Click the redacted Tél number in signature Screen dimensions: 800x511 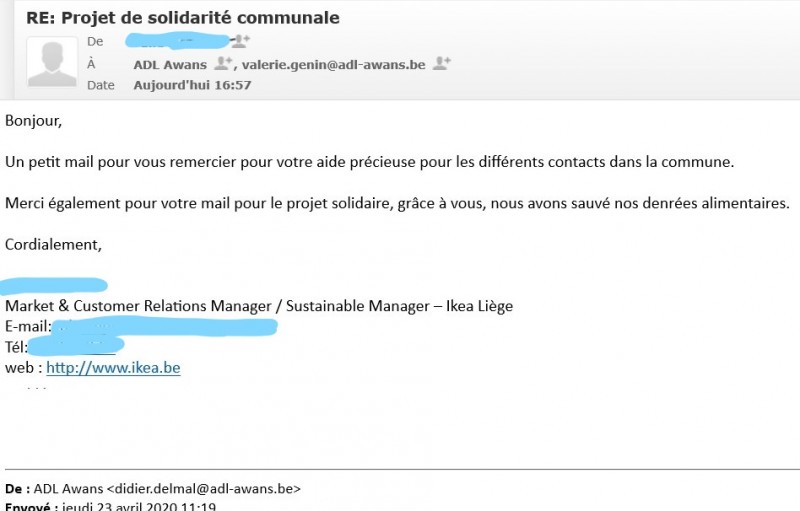pos(76,347)
